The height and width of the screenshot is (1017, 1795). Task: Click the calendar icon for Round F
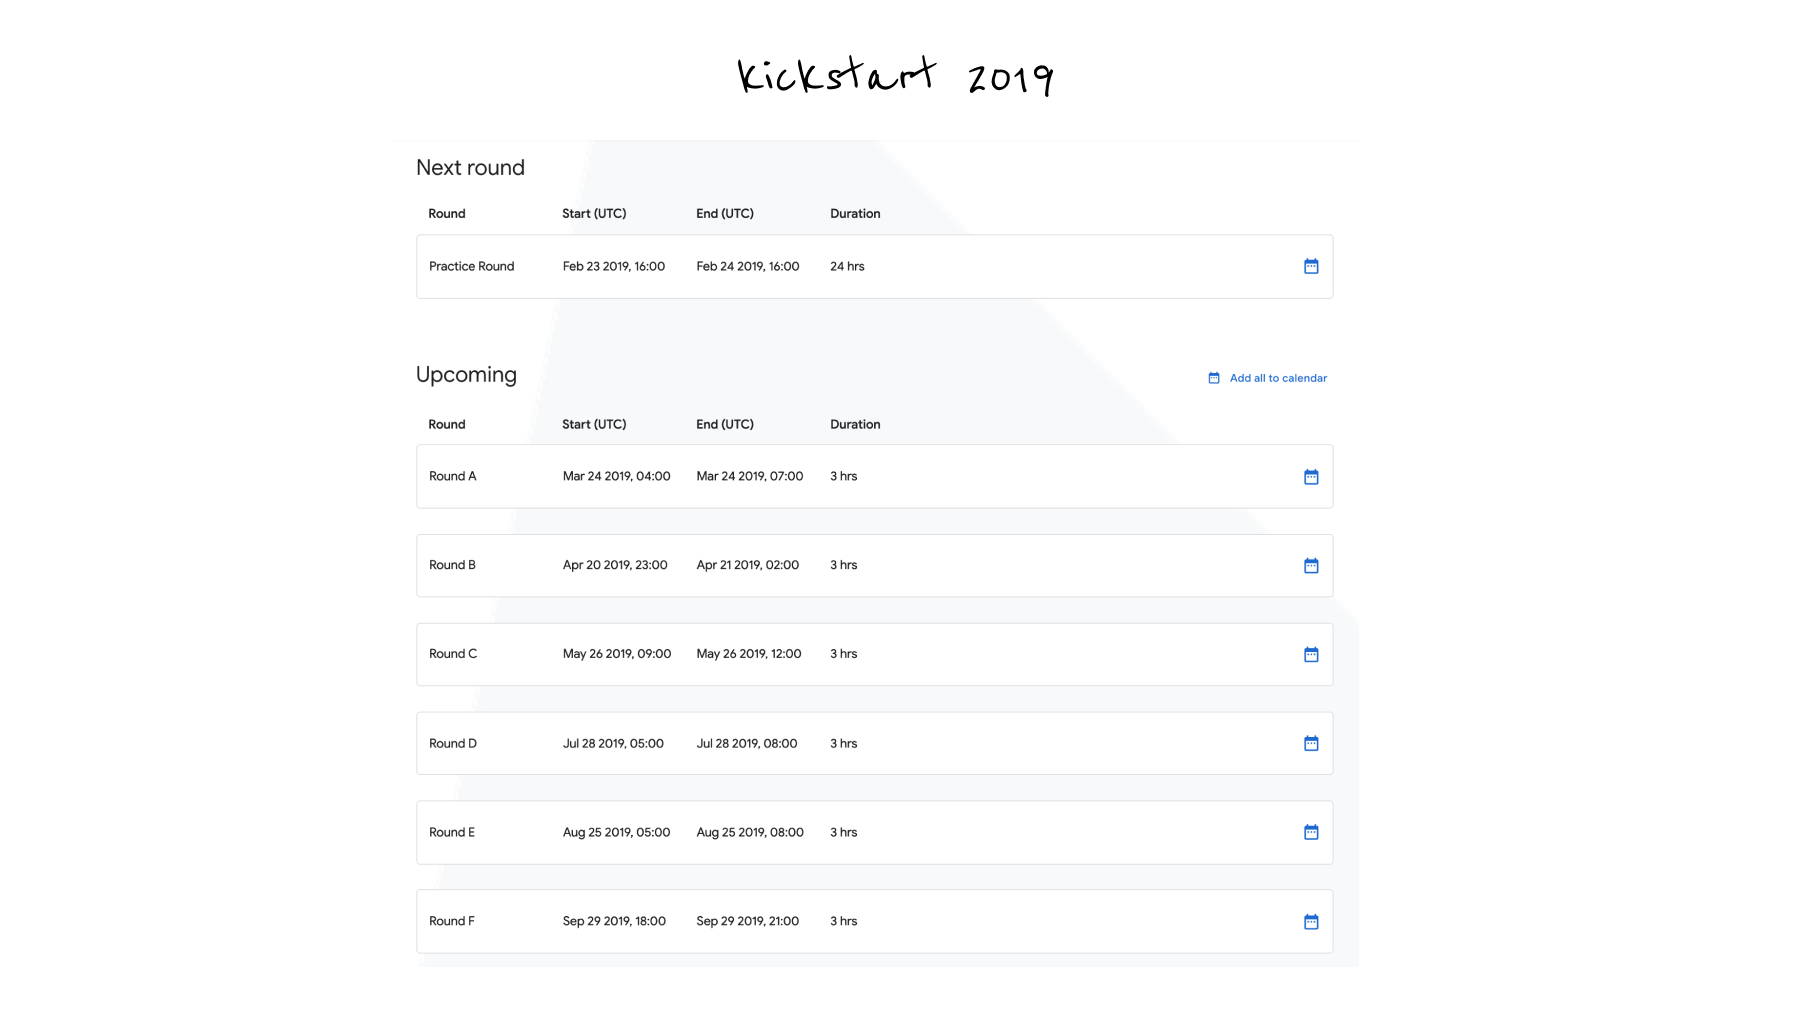(1311, 921)
